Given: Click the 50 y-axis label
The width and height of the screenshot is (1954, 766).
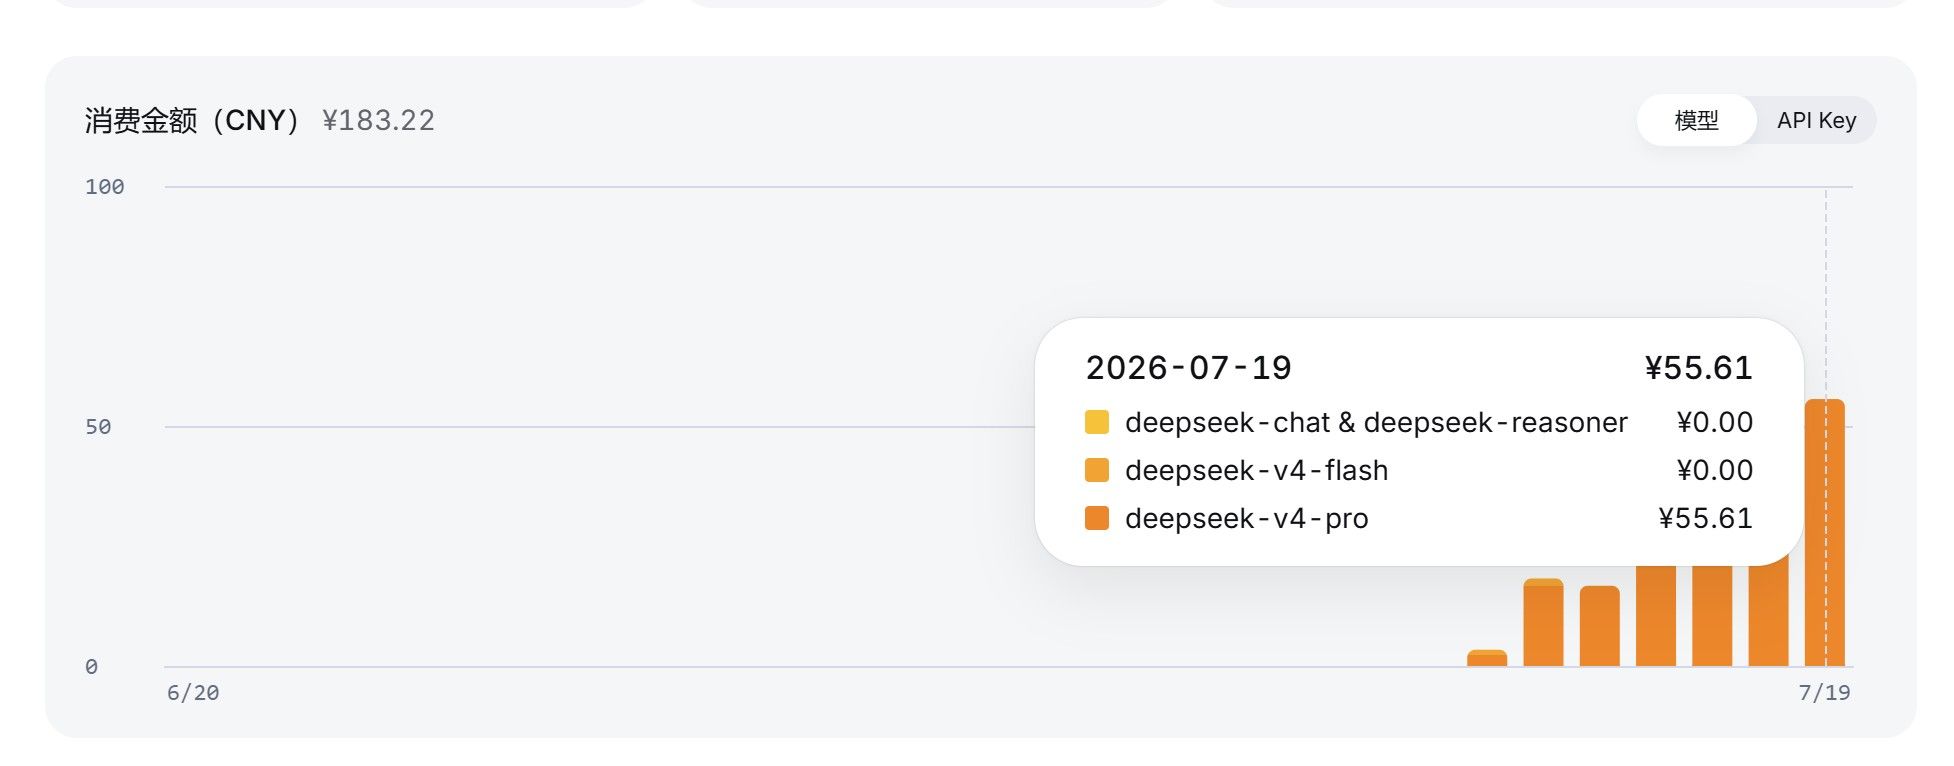Looking at the screenshot, I should 98,427.
